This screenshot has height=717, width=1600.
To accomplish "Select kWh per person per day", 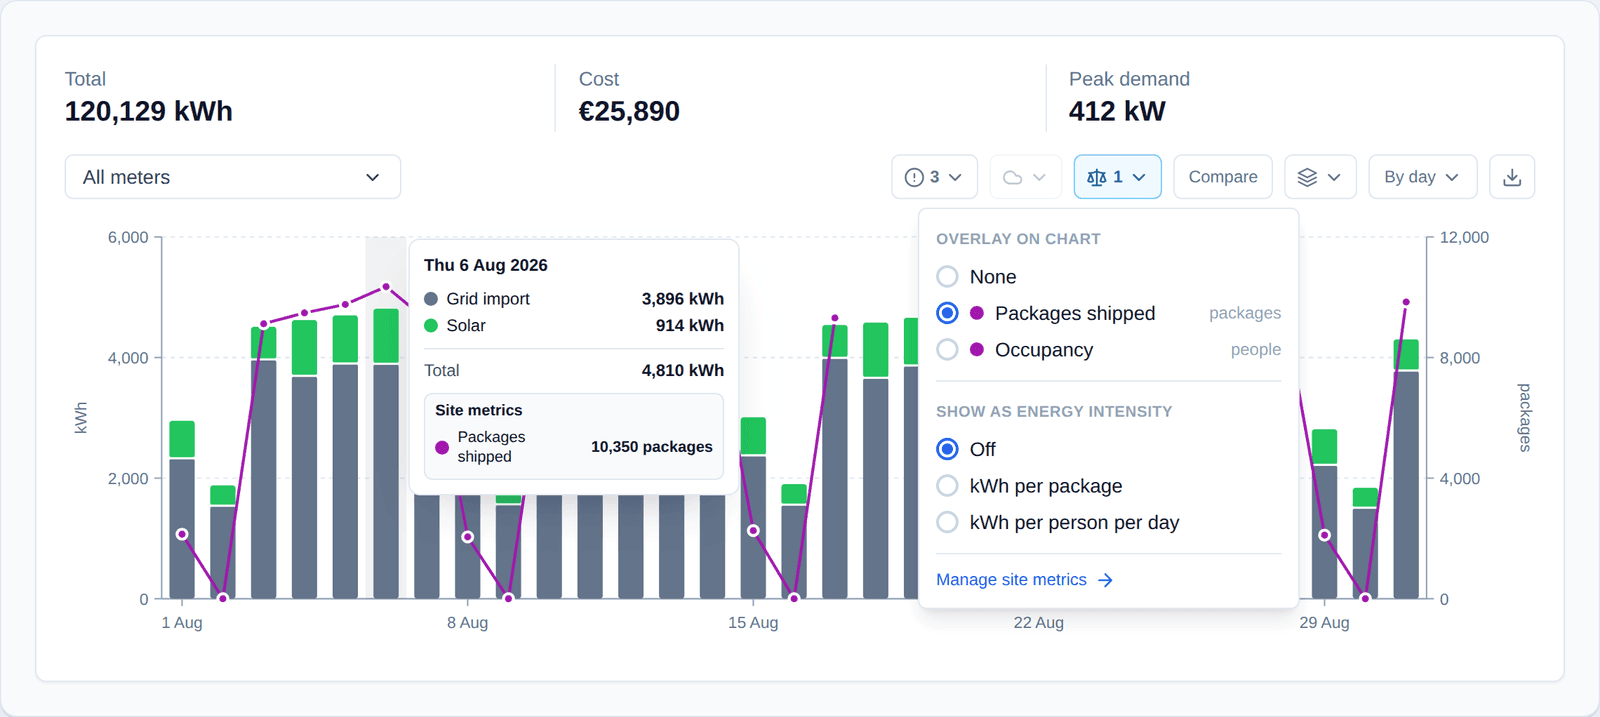I will click(947, 522).
